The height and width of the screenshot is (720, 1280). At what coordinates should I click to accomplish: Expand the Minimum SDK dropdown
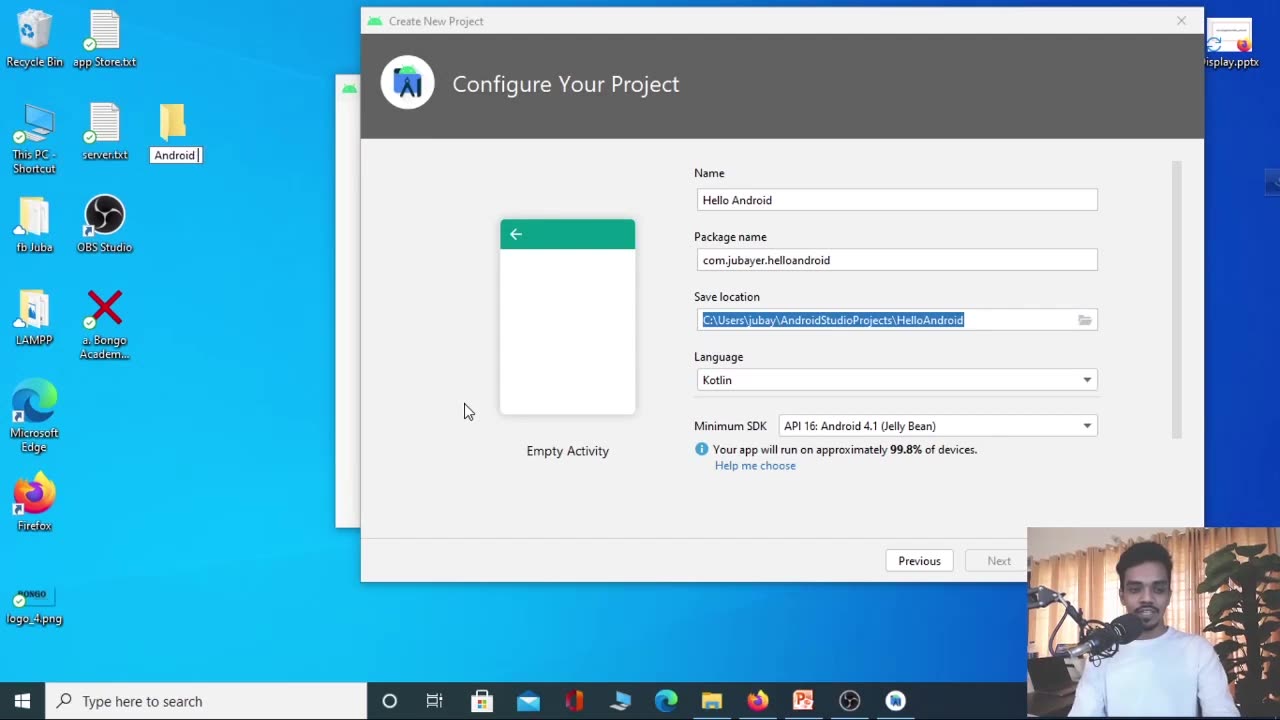pos(938,426)
